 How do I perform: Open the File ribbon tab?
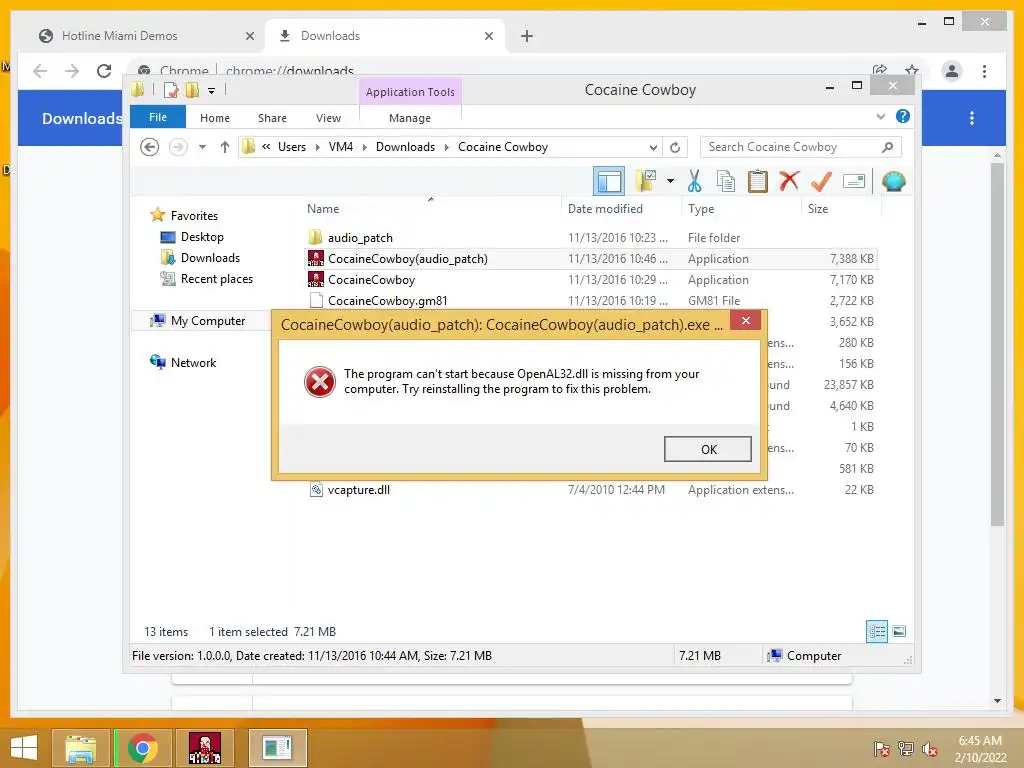[157, 117]
